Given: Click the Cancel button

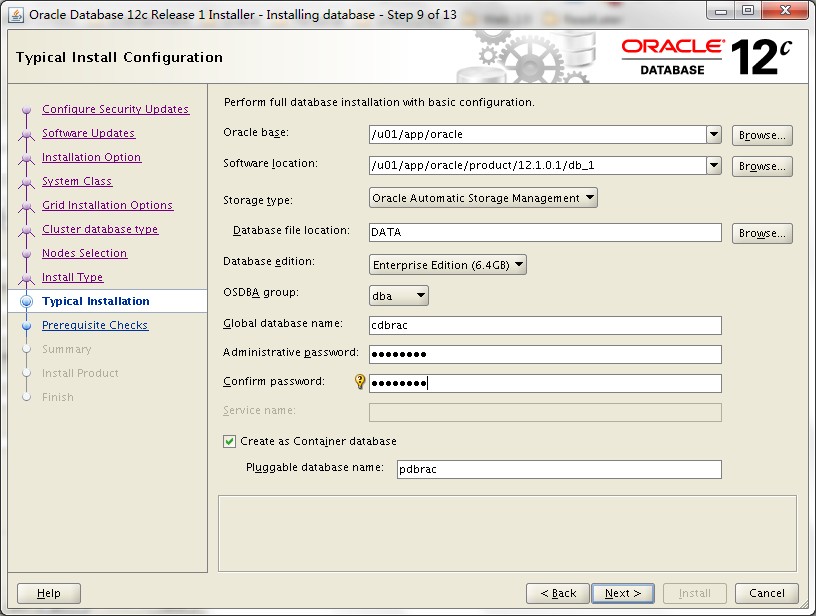Looking at the screenshot, I should click(x=767, y=593).
